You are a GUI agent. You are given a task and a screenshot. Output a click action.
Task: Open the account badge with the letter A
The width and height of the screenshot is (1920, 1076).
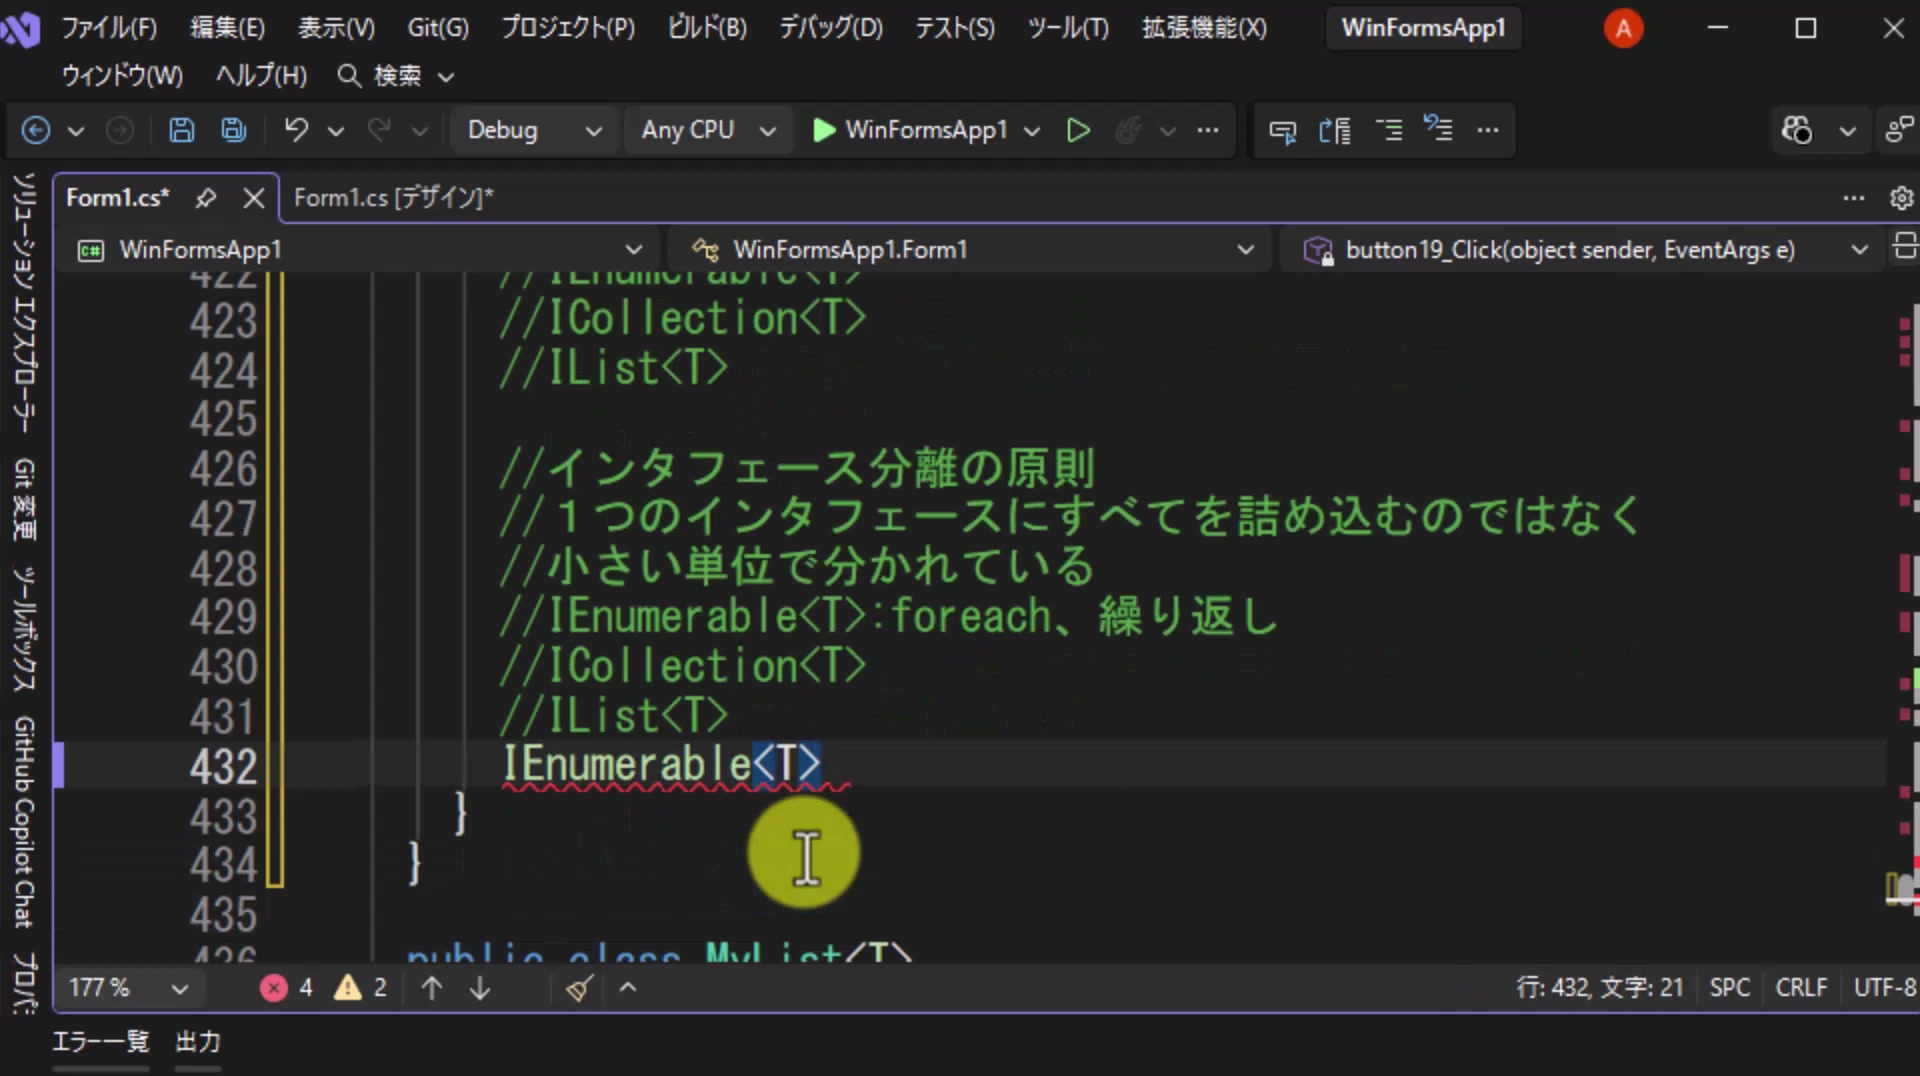1623,28
